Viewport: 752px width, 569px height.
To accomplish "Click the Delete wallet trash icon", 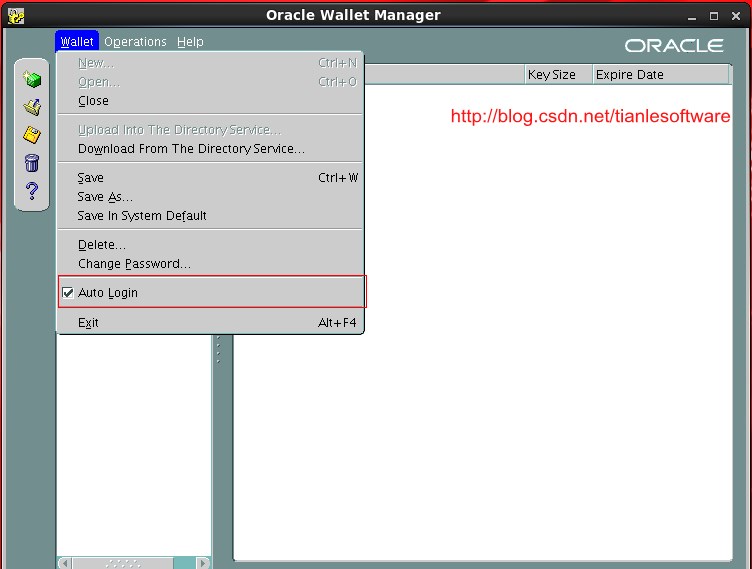I will [x=32, y=163].
